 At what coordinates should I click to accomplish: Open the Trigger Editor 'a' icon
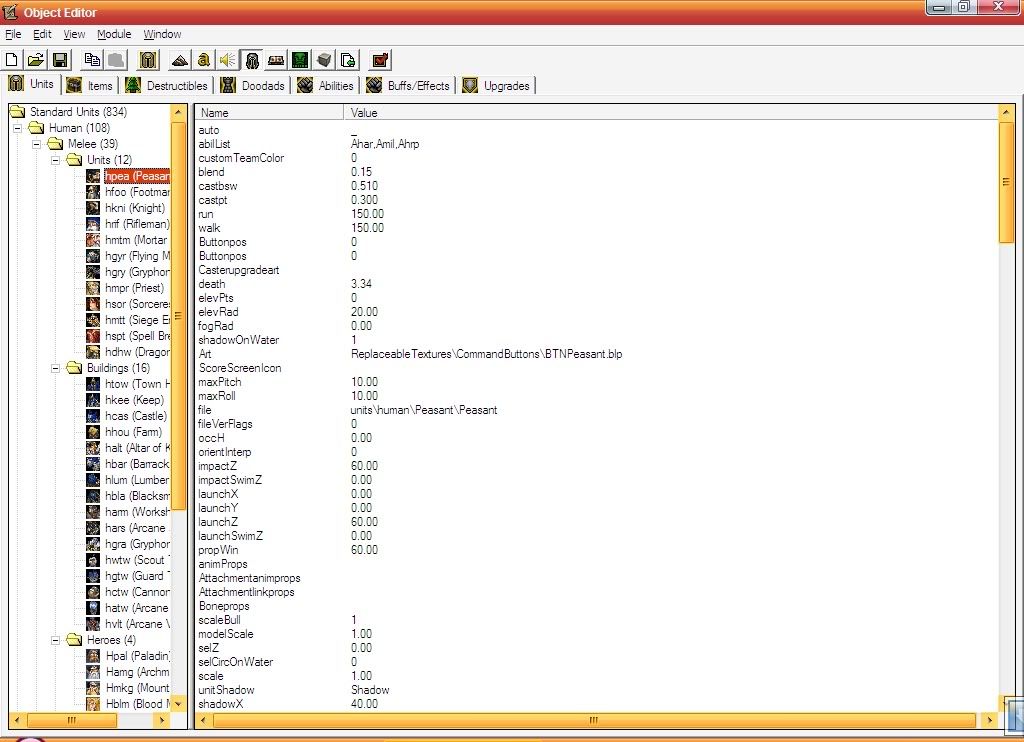[204, 60]
